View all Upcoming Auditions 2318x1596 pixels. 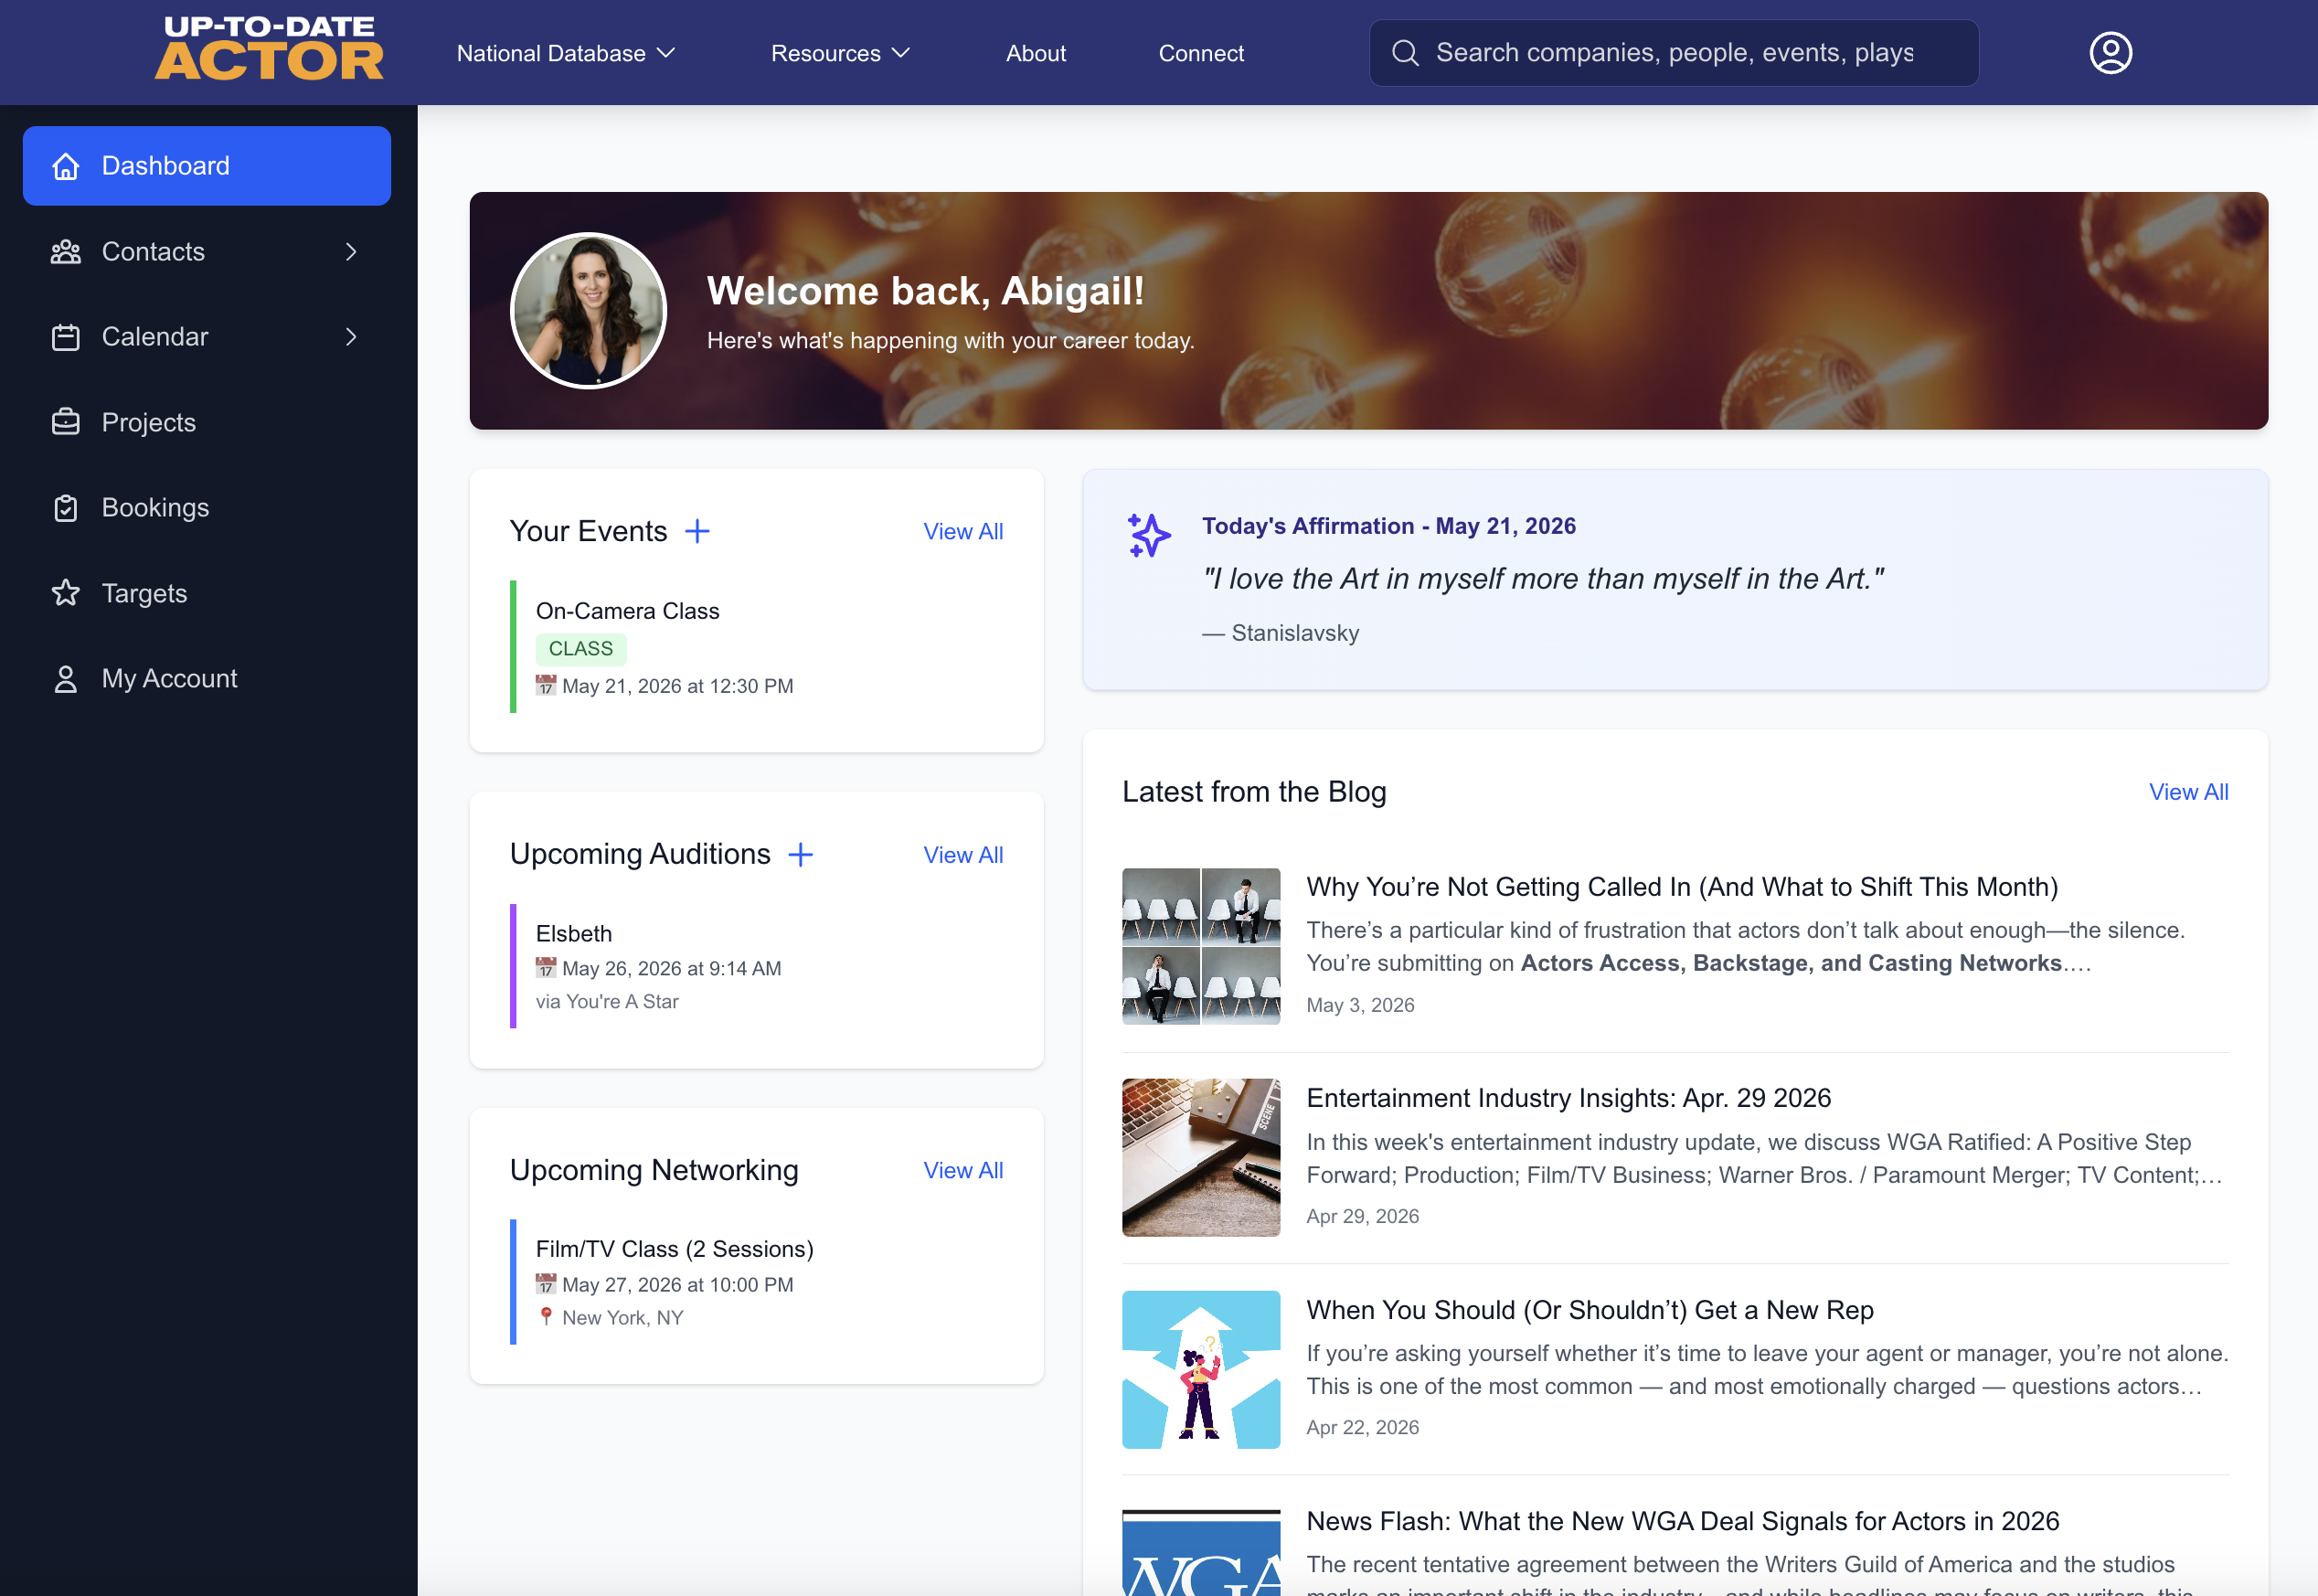coord(963,855)
